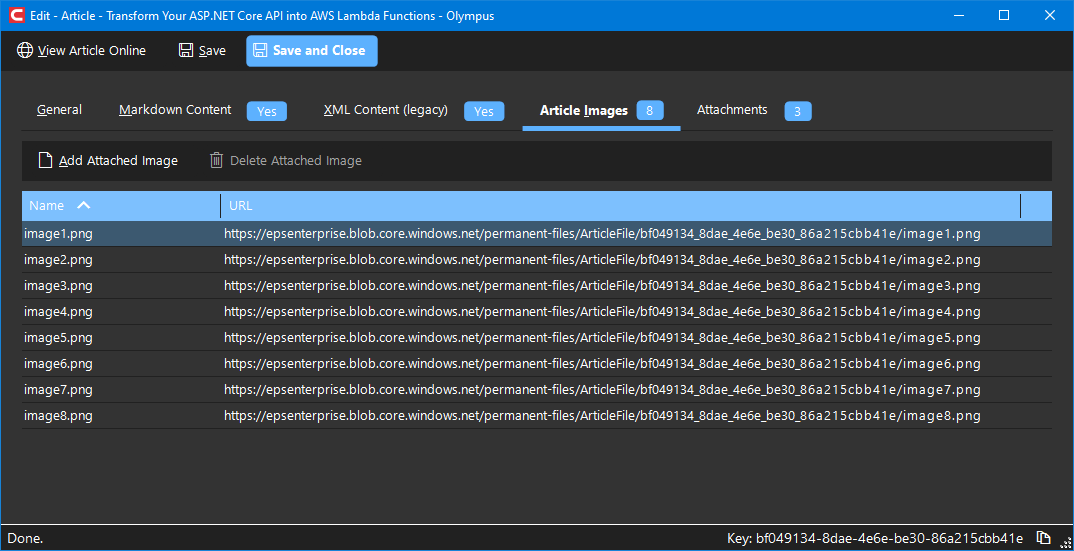Click the URL ending in image4.png

(x=602, y=312)
